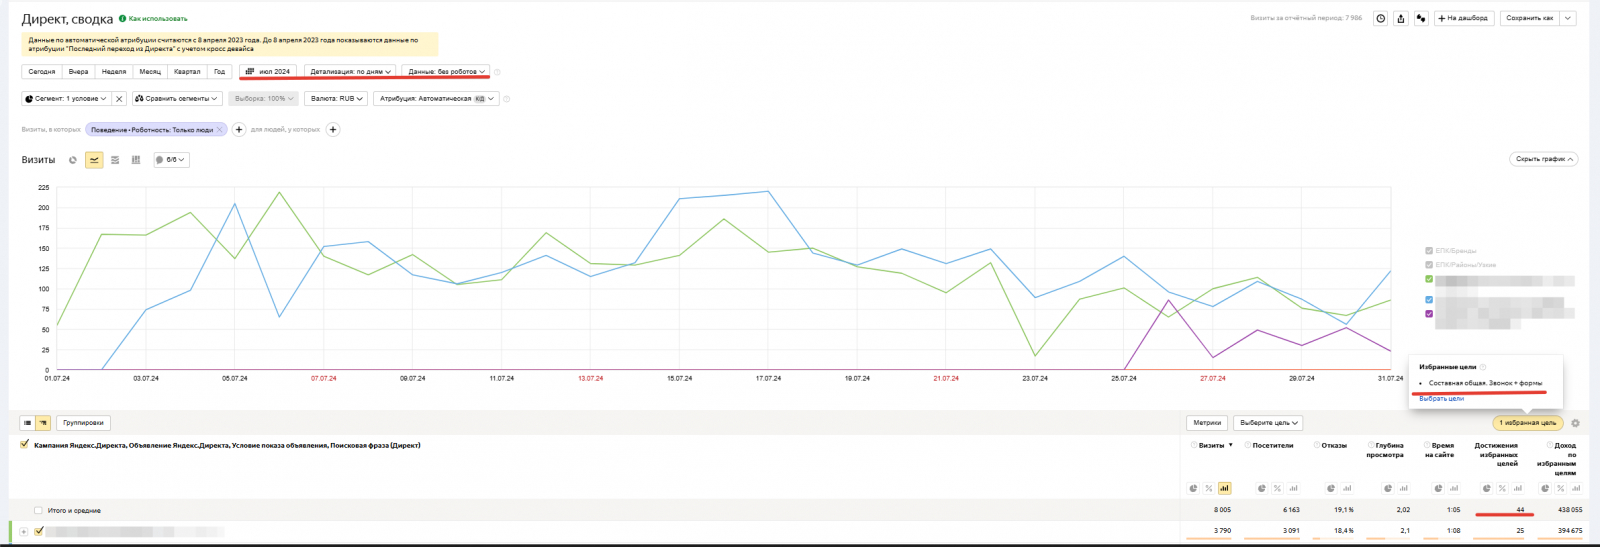Select the 'Вчера' period tab

pos(79,72)
